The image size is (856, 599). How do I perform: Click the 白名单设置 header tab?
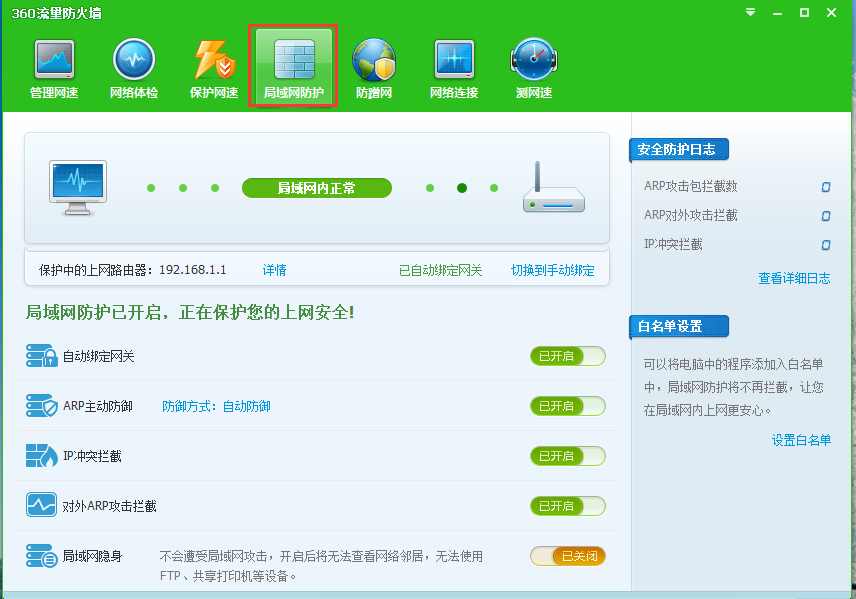(x=679, y=326)
